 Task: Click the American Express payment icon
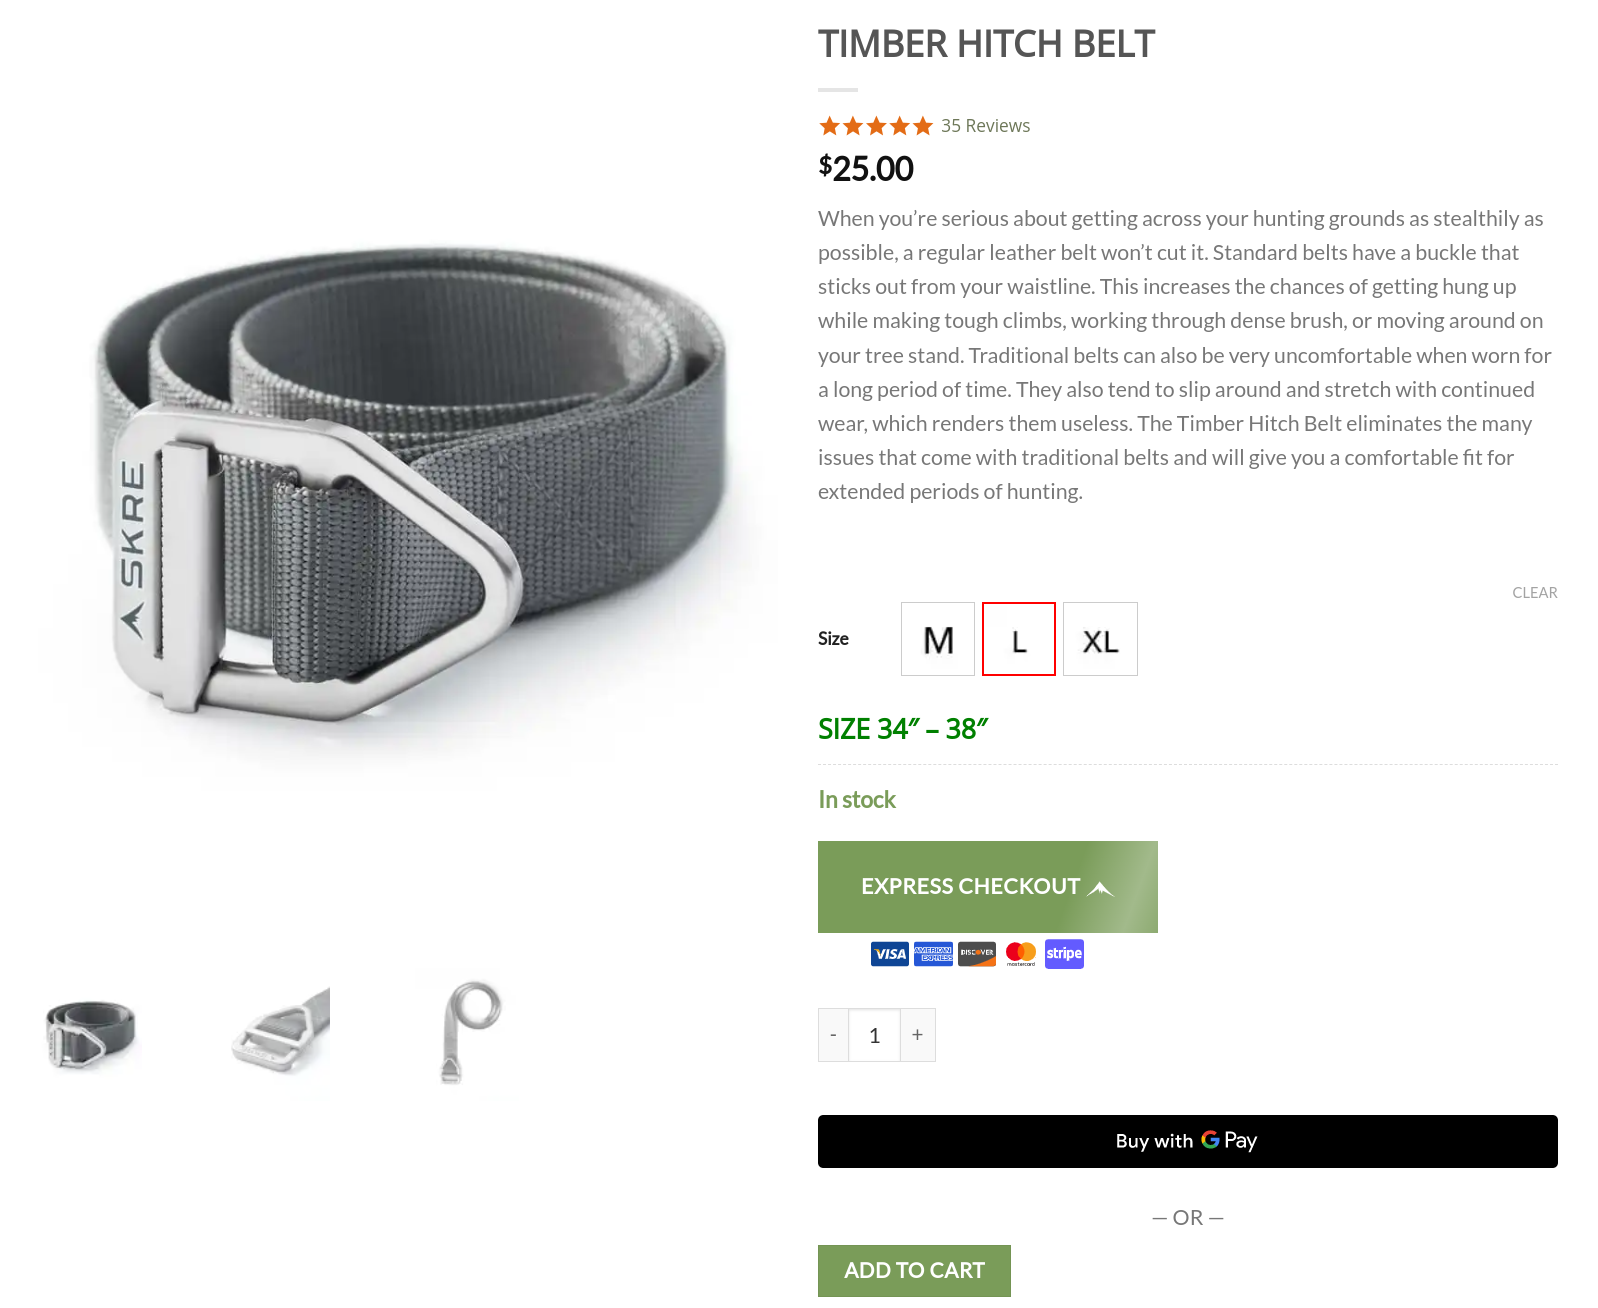[x=933, y=954]
